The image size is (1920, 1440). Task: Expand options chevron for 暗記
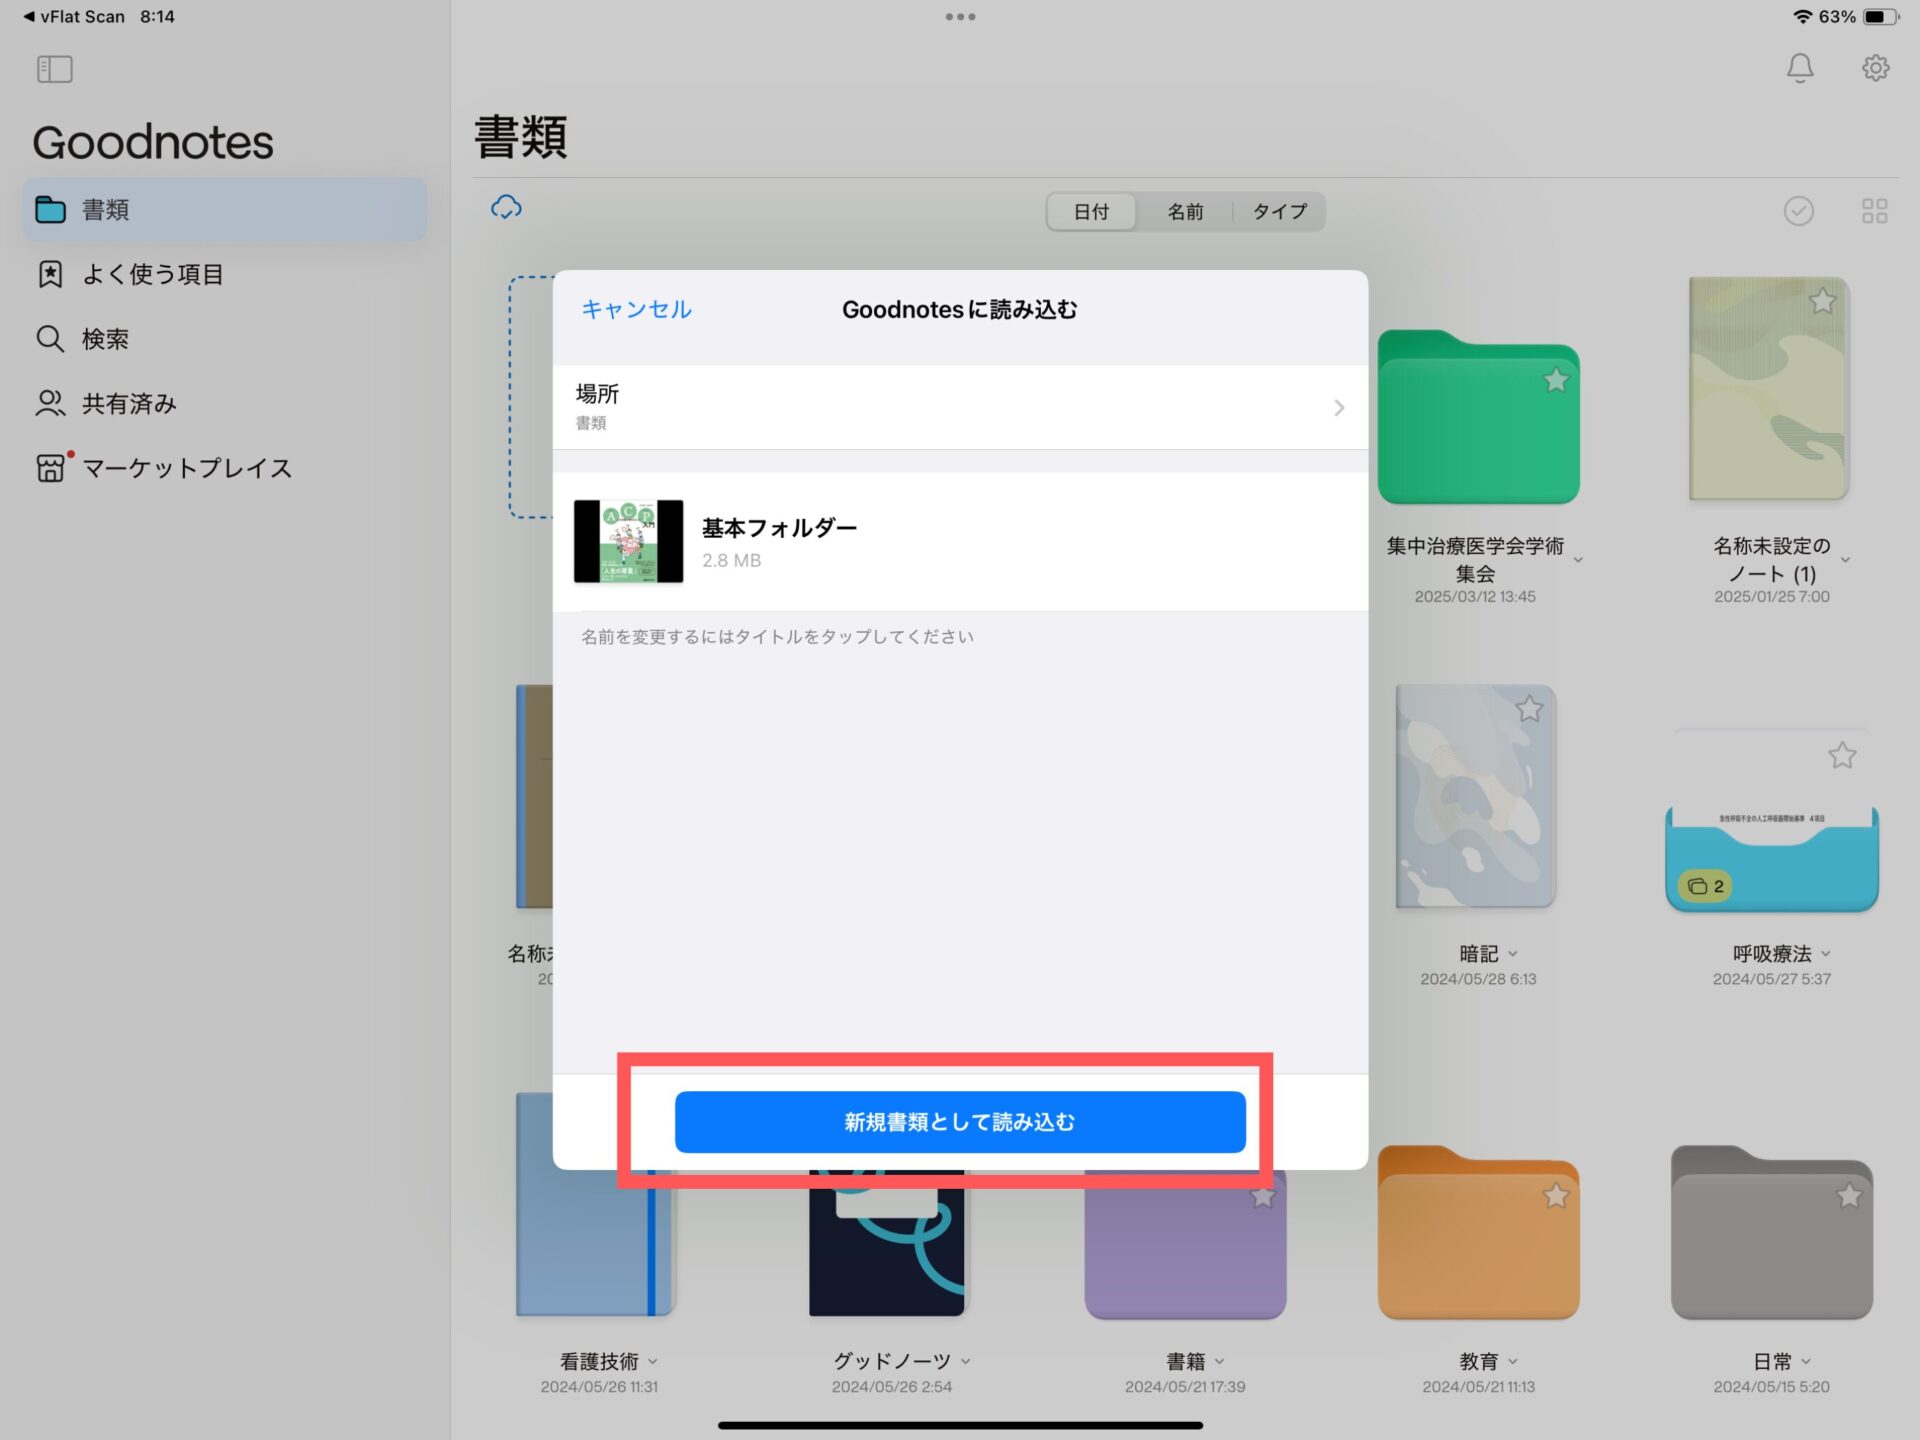[x=1513, y=954]
